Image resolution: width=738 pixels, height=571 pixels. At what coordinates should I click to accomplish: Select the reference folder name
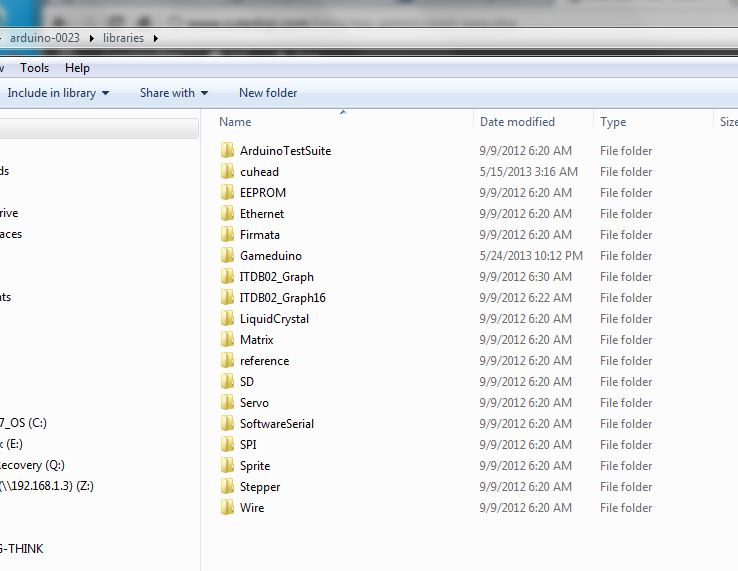pyautogui.click(x=265, y=361)
